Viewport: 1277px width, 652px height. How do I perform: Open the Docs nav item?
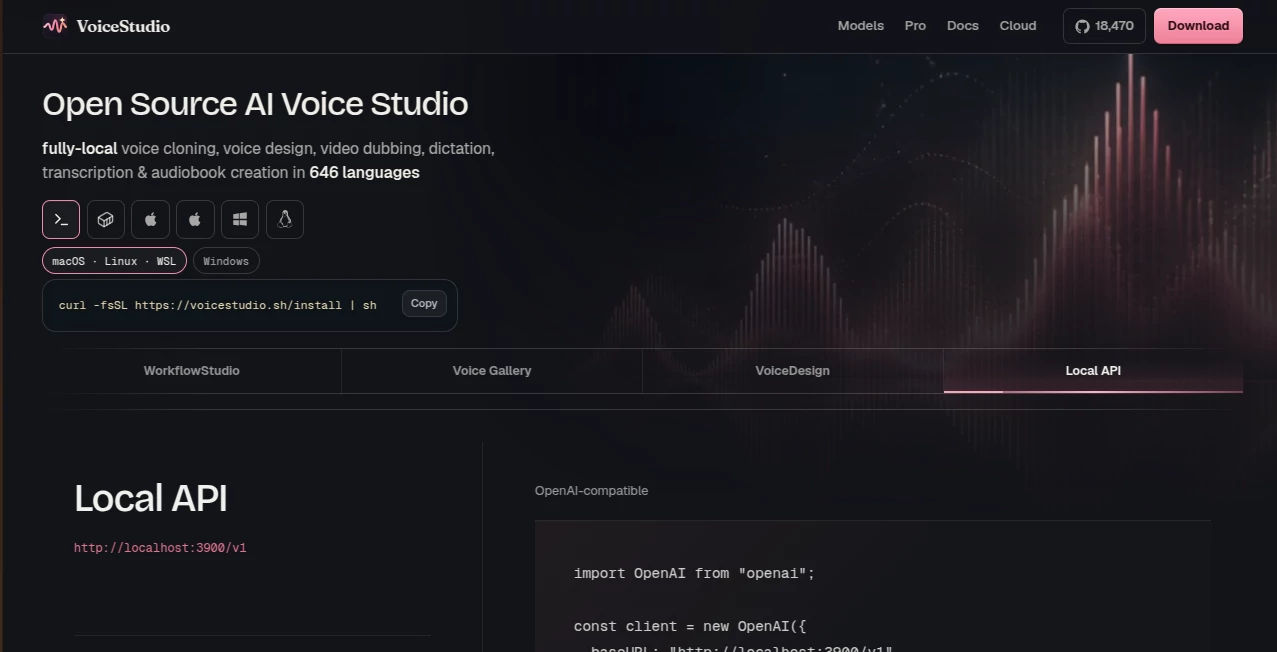tap(963, 26)
